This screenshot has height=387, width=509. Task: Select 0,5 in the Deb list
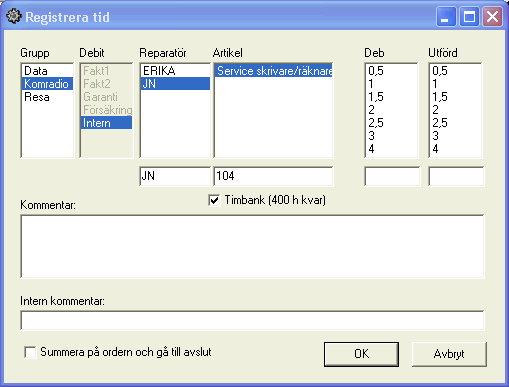coord(391,71)
